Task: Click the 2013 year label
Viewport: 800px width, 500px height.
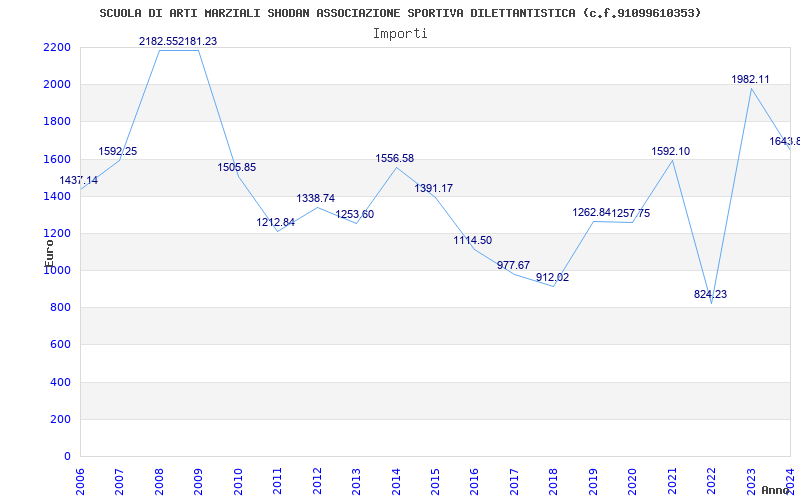Action: pyautogui.click(x=356, y=481)
